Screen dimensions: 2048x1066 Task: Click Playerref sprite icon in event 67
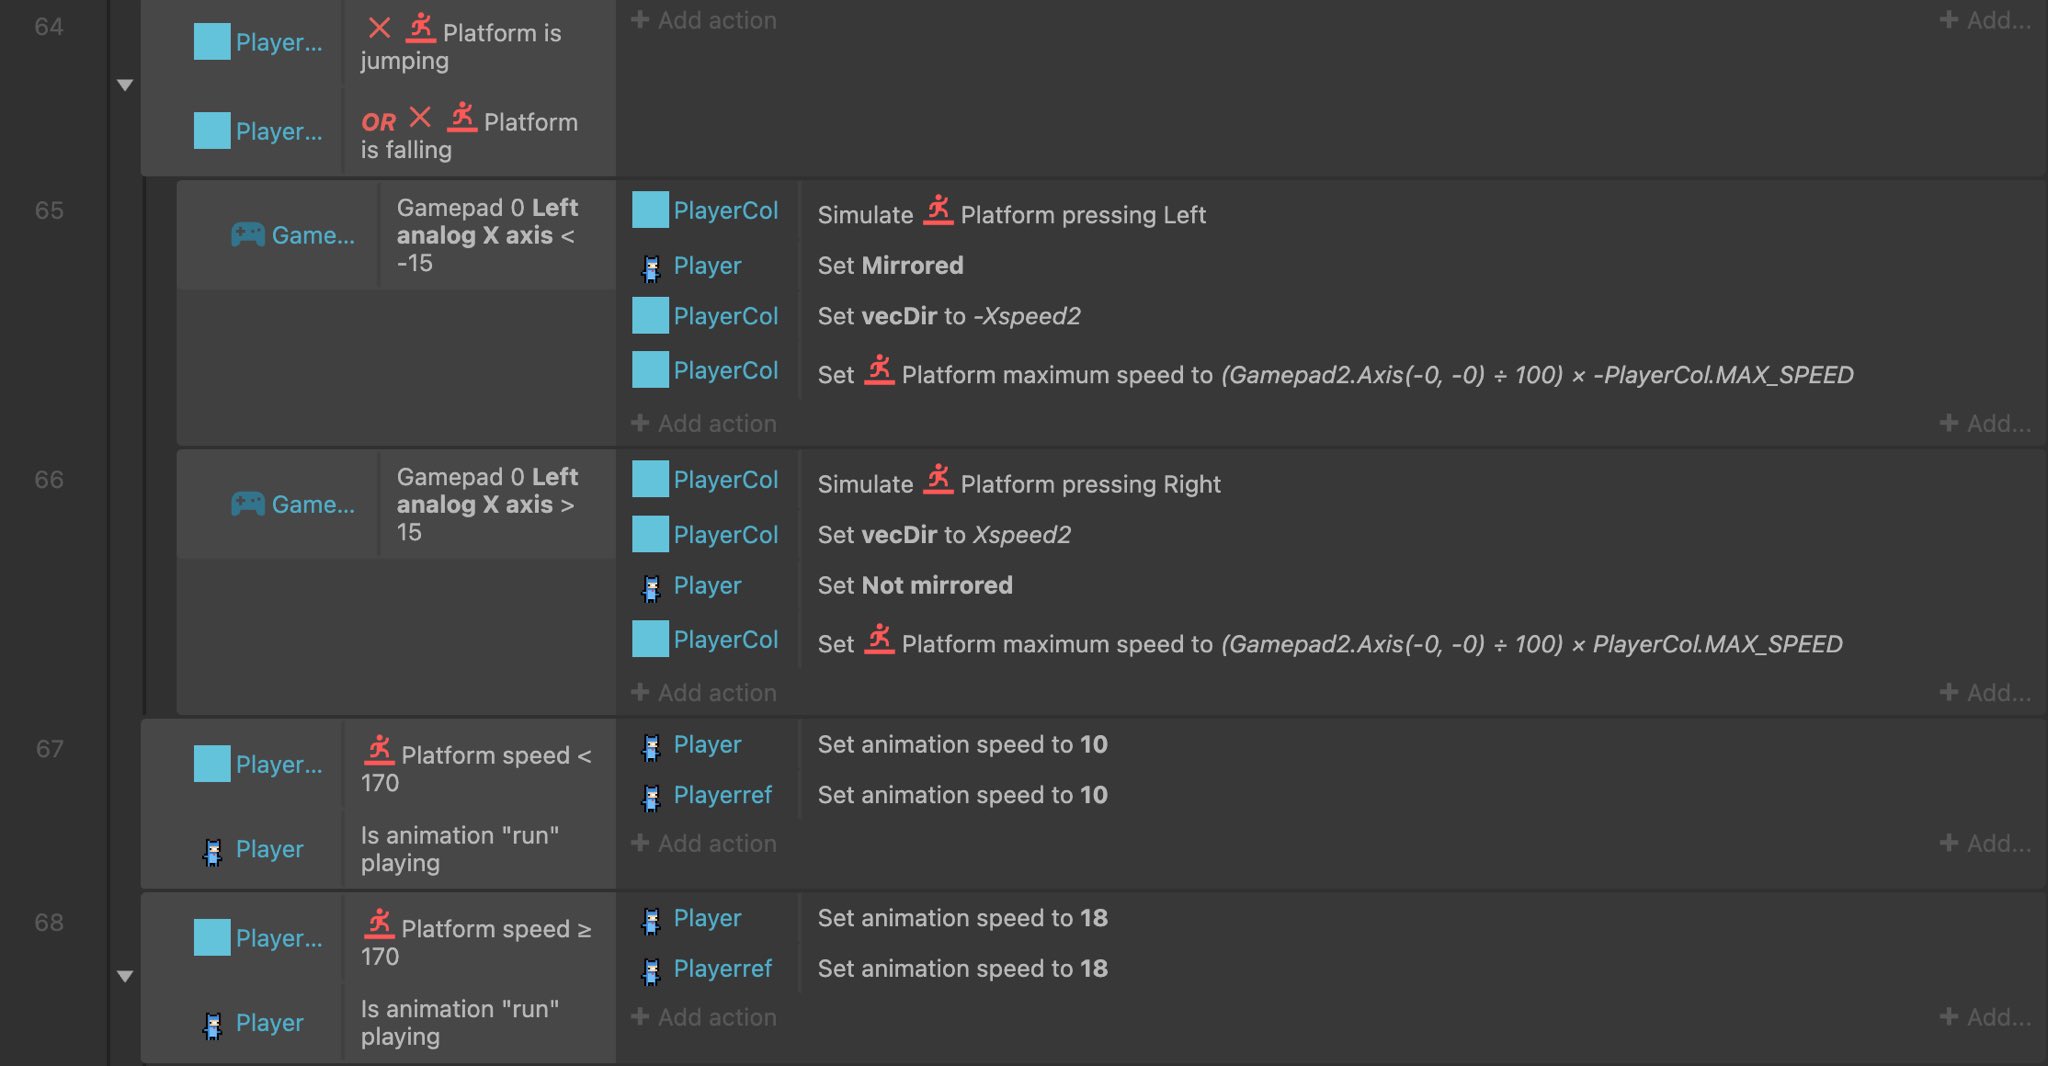click(651, 796)
